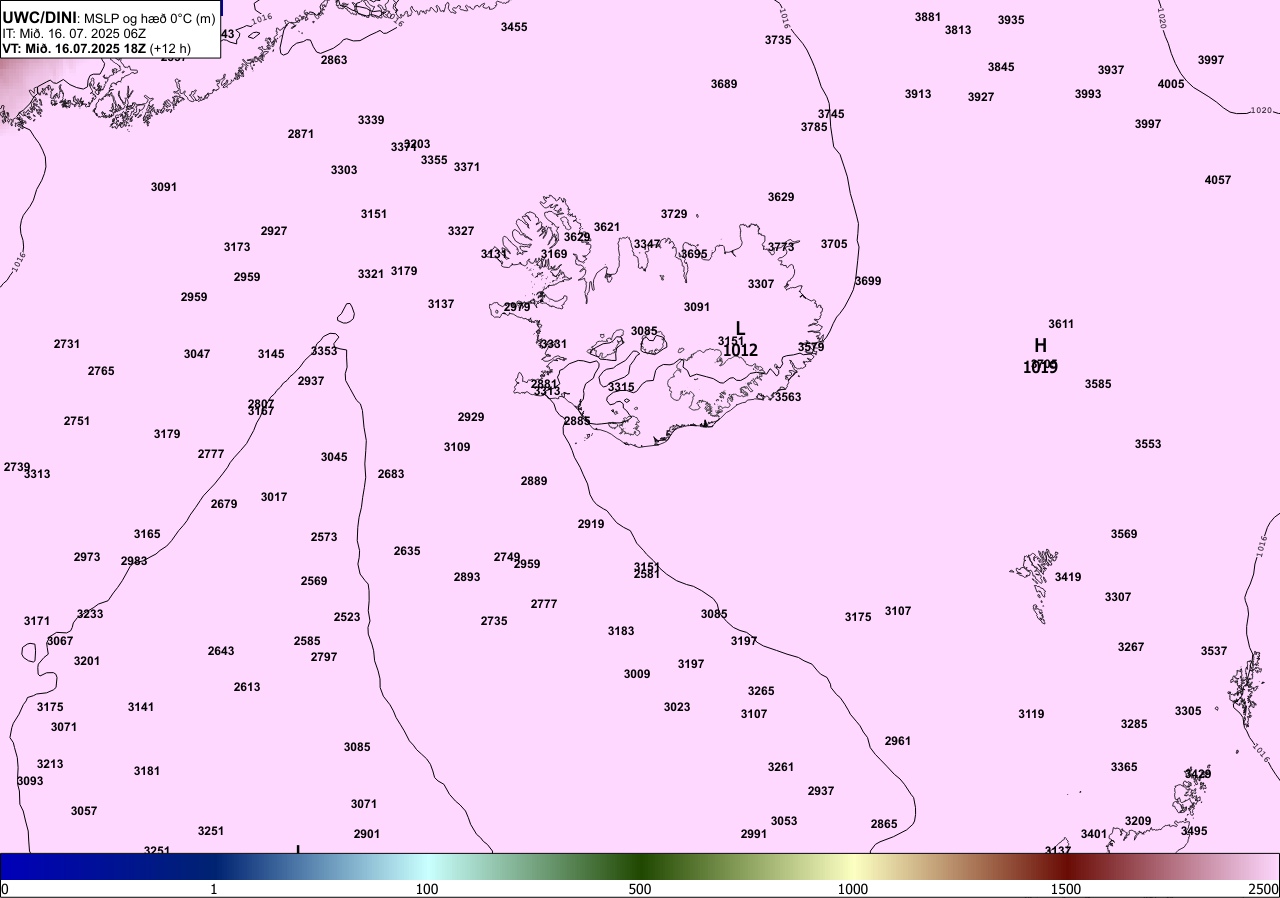Screen dimensions: 1280x898
Task: Click the H symbol east of Iceland
Action: (x=1040, y=345)
